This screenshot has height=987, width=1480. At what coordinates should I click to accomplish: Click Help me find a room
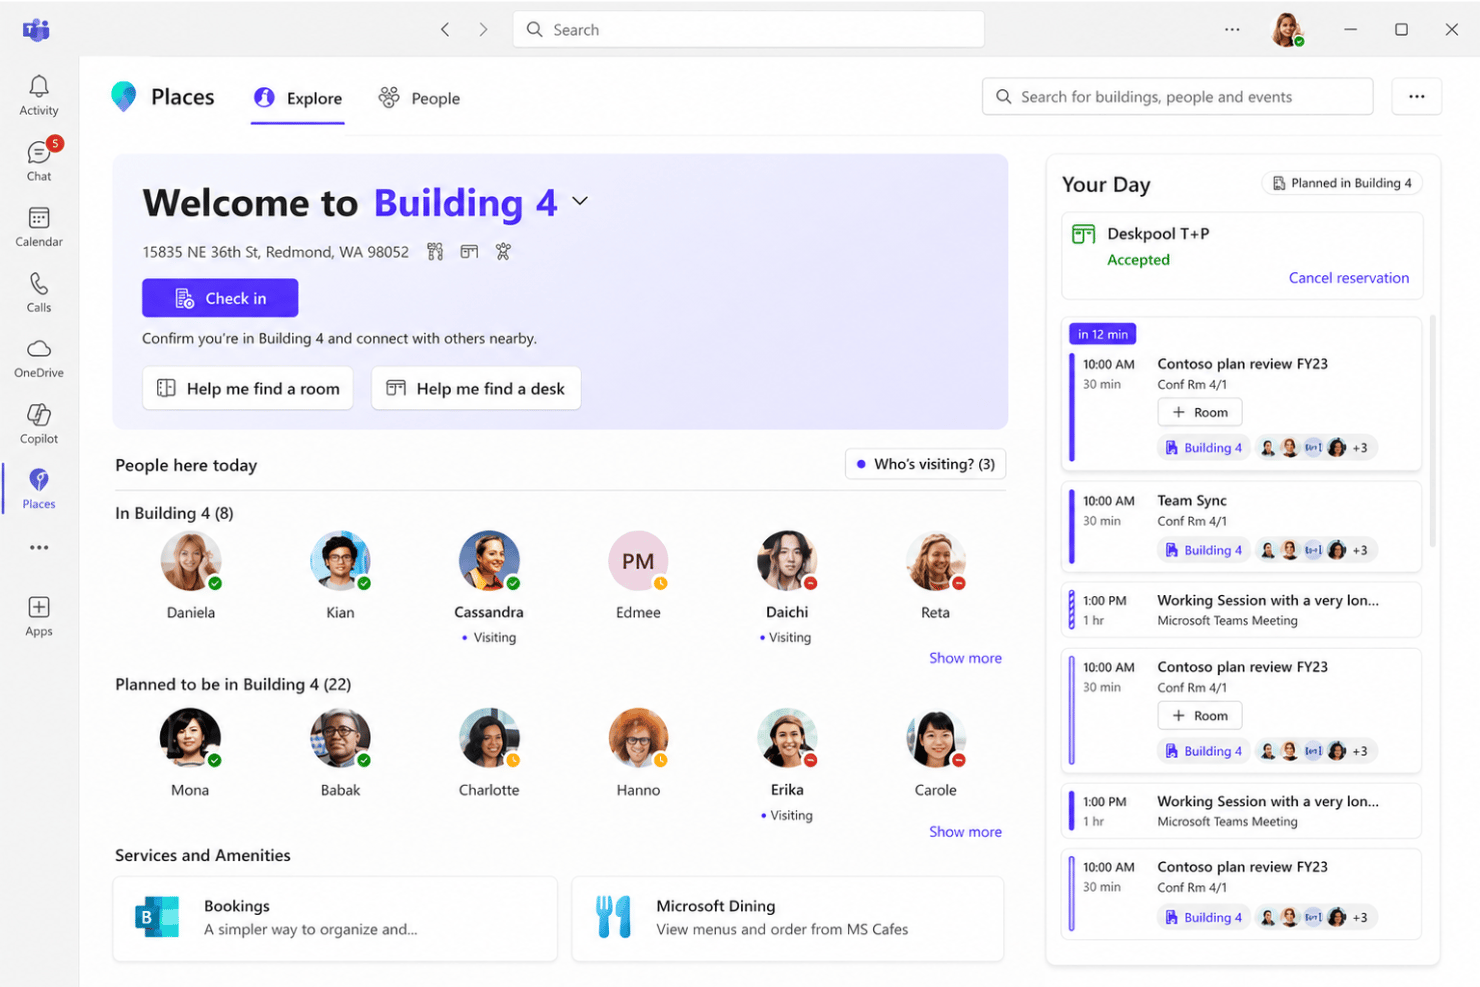pos(248,388)
